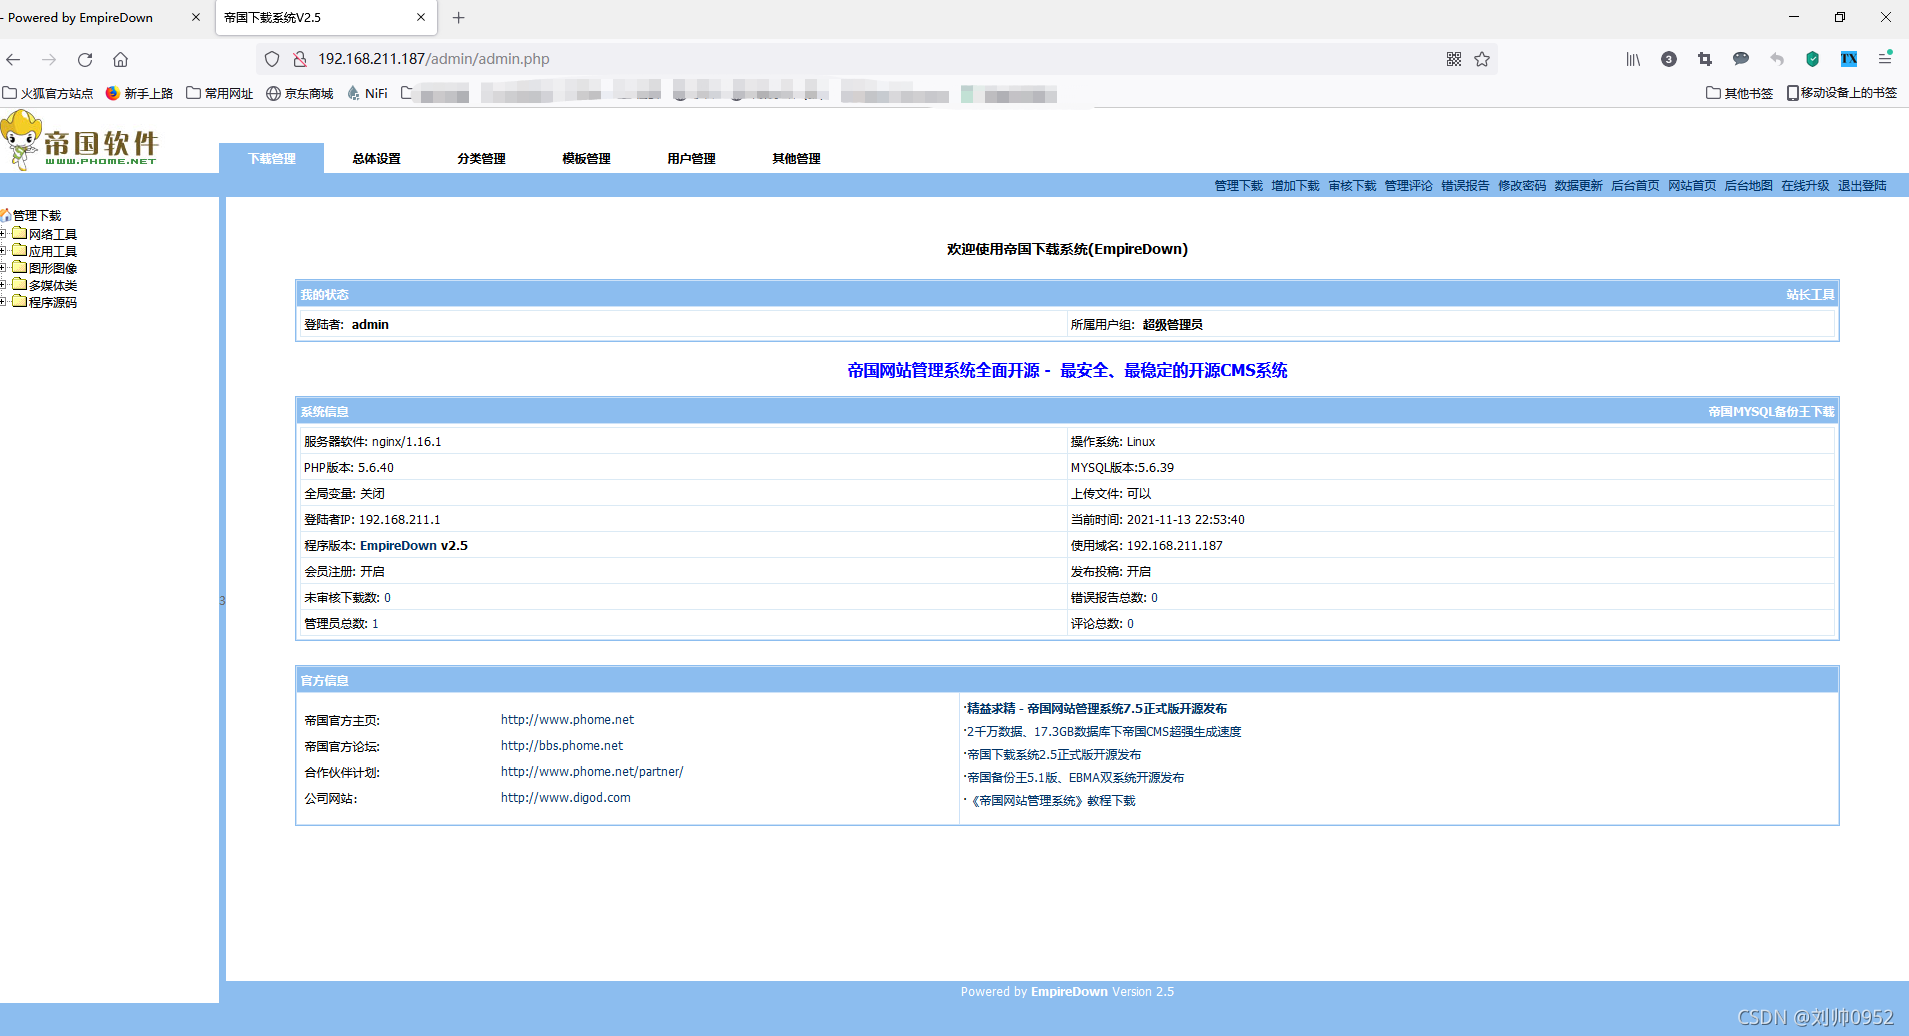Open the 分类管理 menu tab

coord(481,158)
